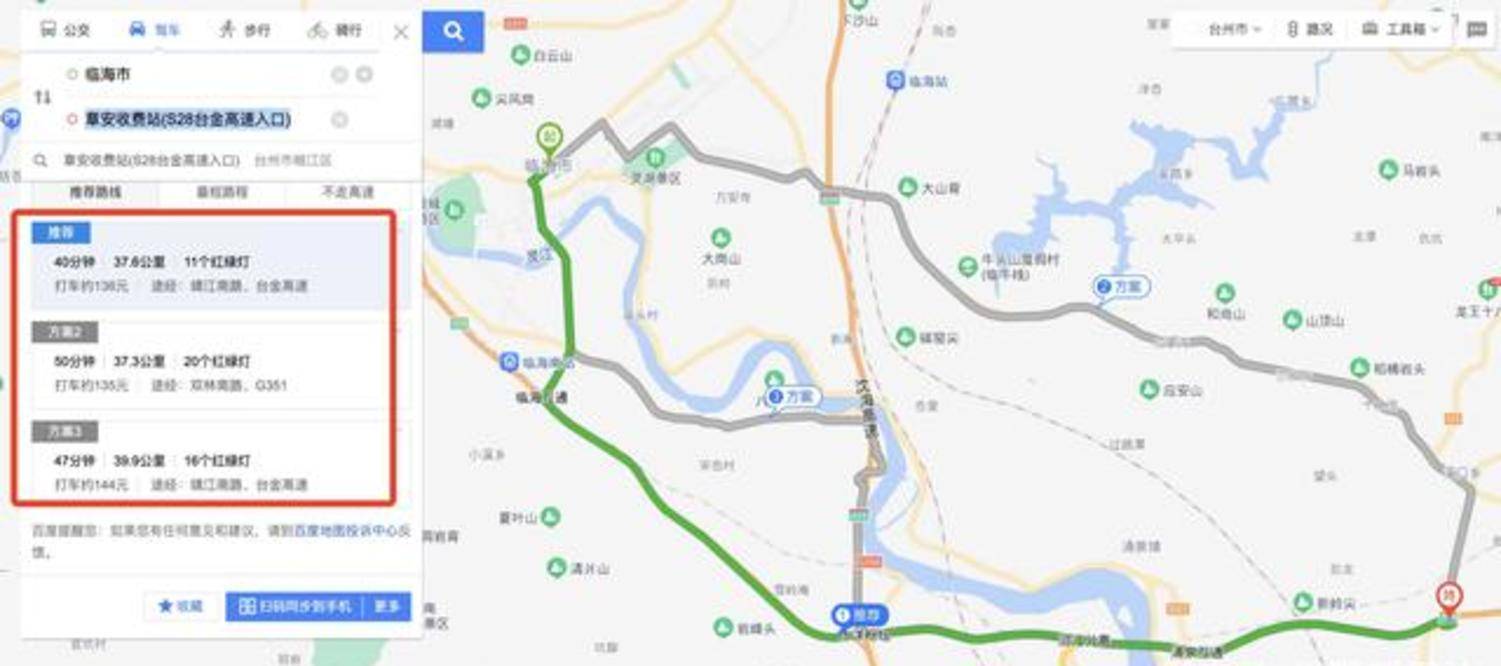Open the feedback message icon top right
Image resolution: width=1501 pixels, height=666 pixels.
tap(1477, 30)
